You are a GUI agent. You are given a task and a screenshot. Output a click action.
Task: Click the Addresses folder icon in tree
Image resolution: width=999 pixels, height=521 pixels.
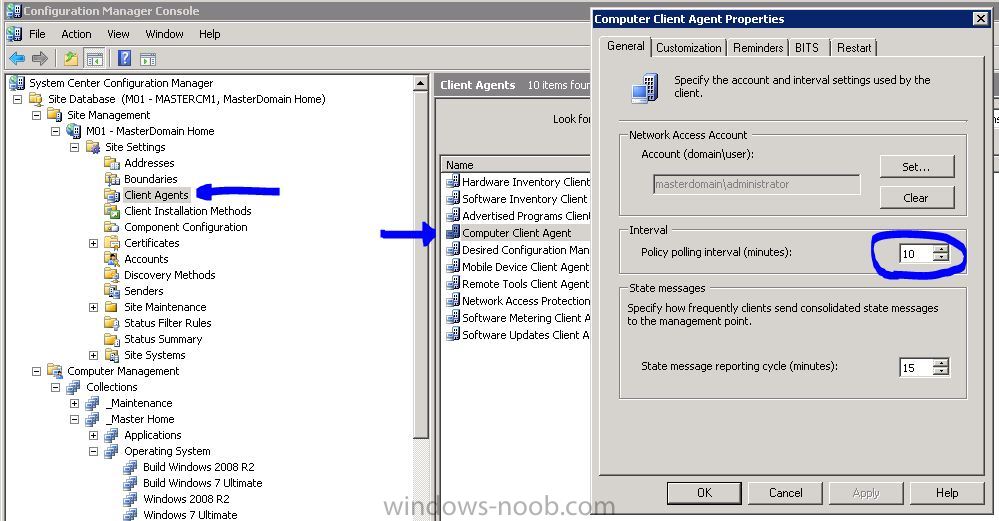[x=112, y=163]
